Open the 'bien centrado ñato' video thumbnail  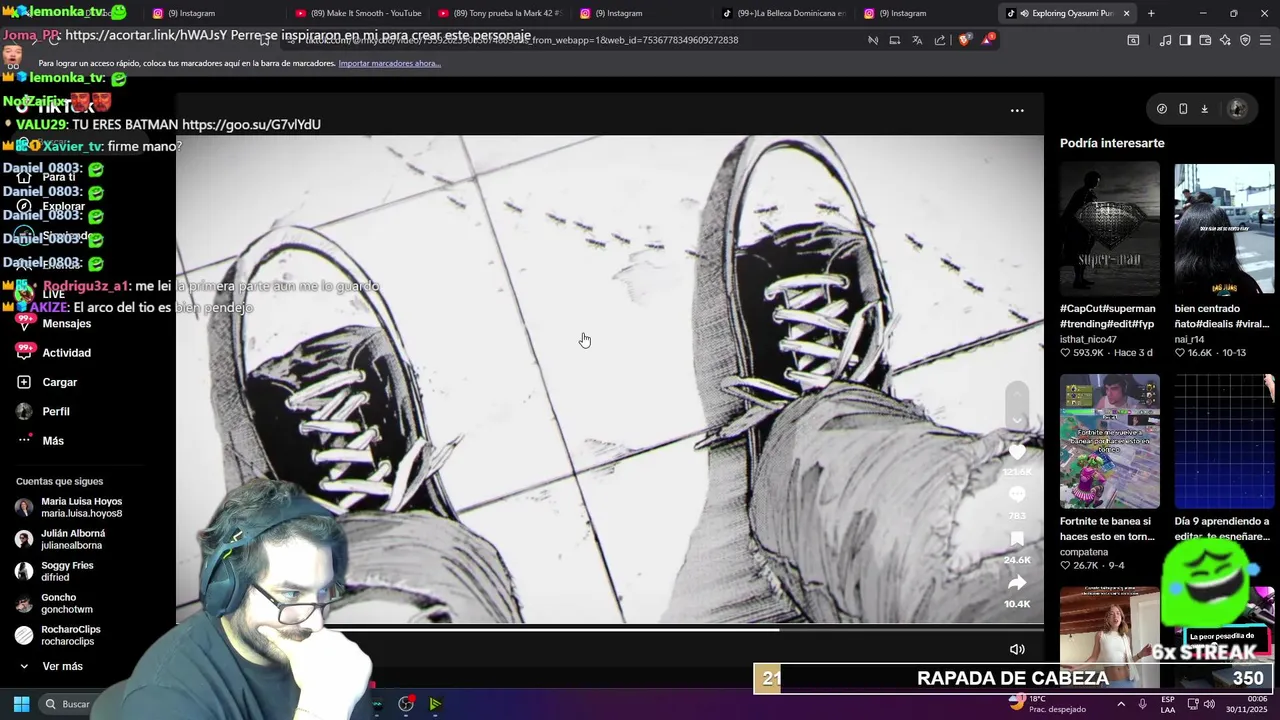point(1224,229)
